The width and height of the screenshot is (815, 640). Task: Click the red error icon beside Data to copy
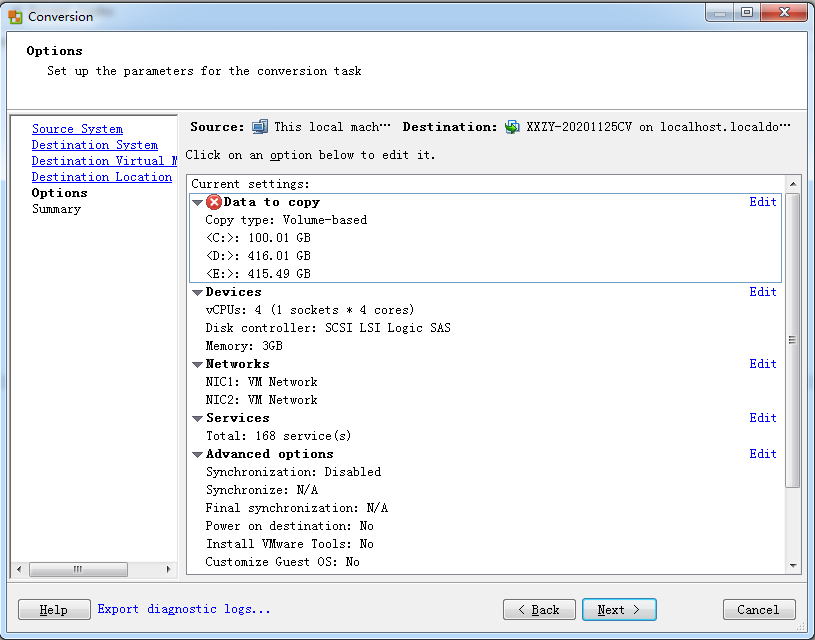point(214,202)
